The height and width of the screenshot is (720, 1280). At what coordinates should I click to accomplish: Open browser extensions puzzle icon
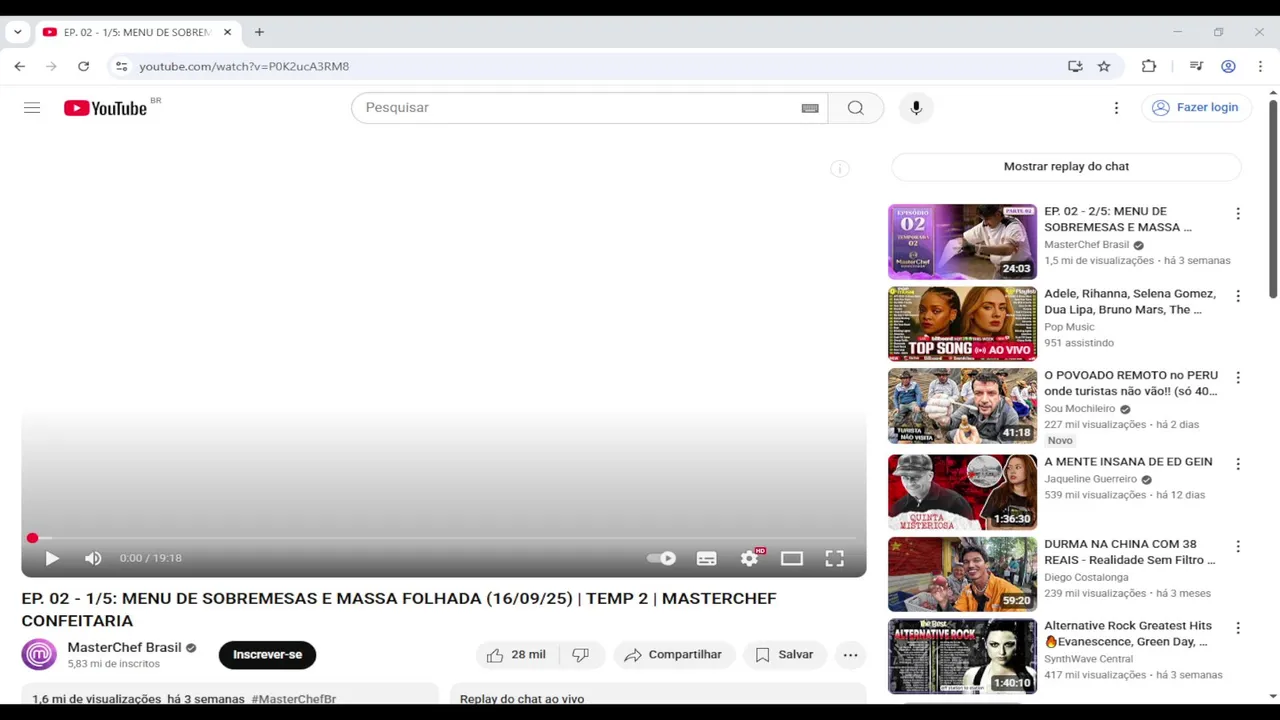tap(1149, 66)
